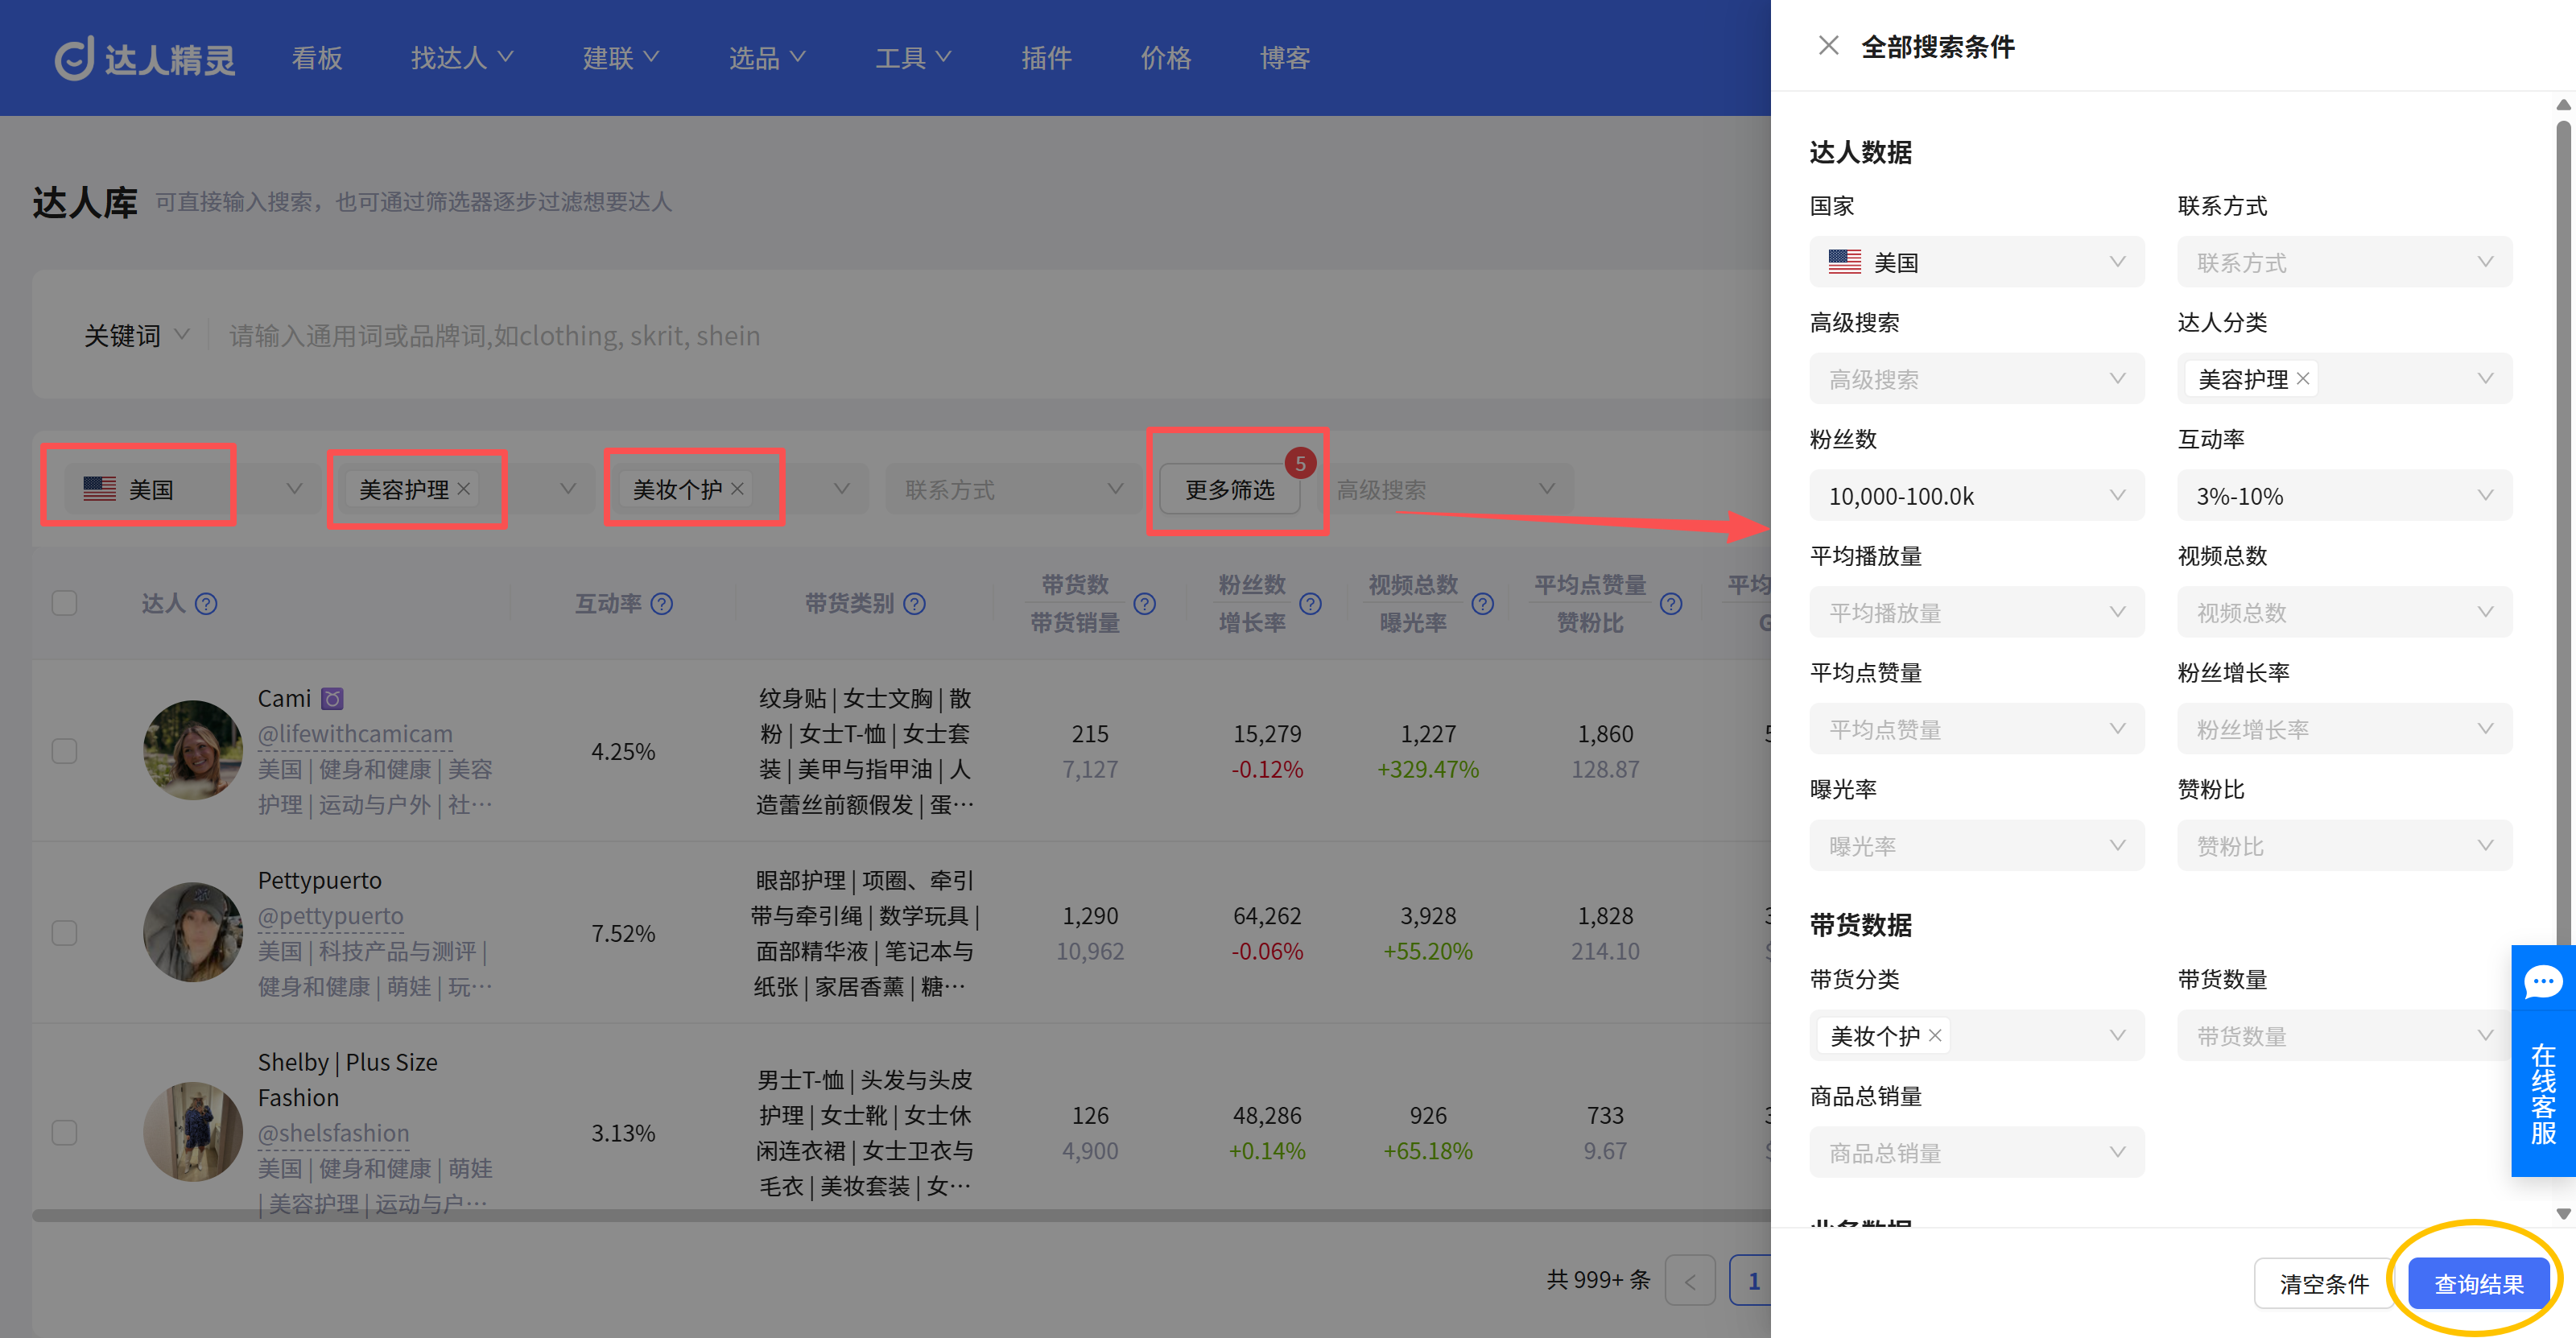Close the 全部搜索条件 panel with X icon

(1828, 46)
